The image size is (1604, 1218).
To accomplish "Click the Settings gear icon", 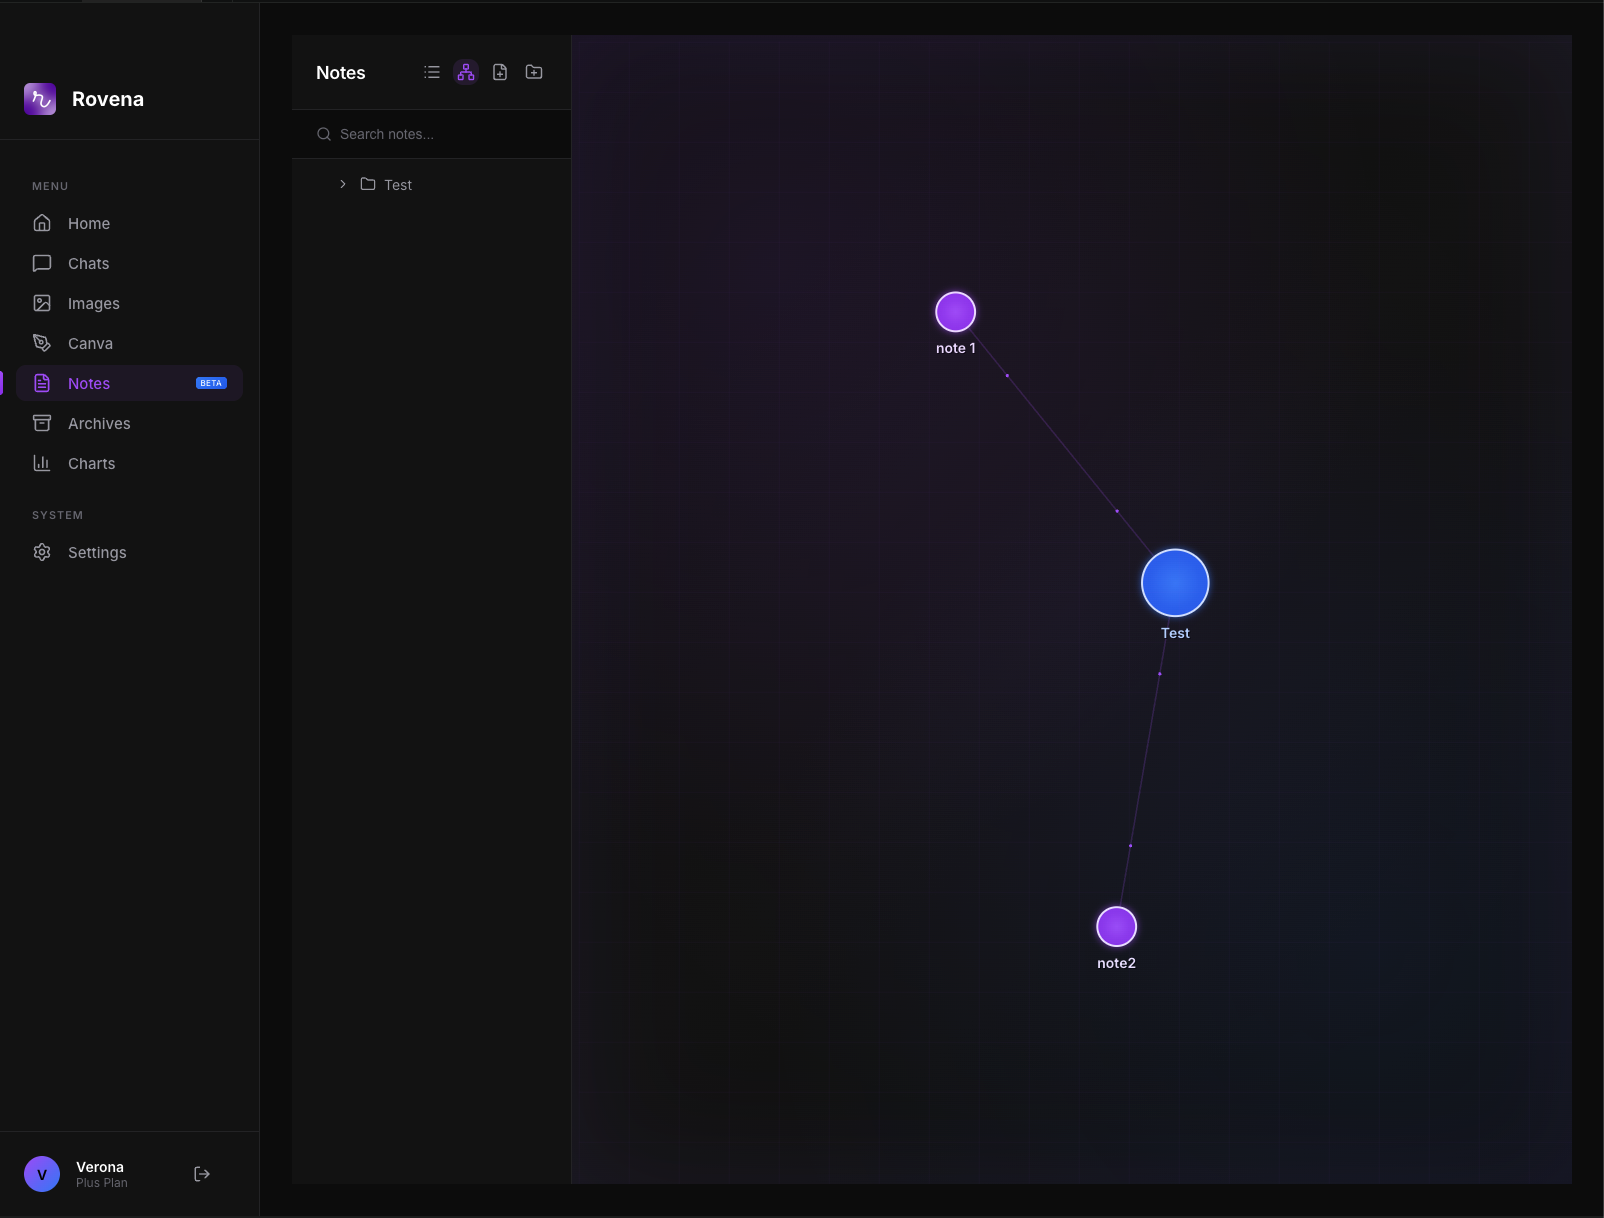I will [x=42, y=552].
